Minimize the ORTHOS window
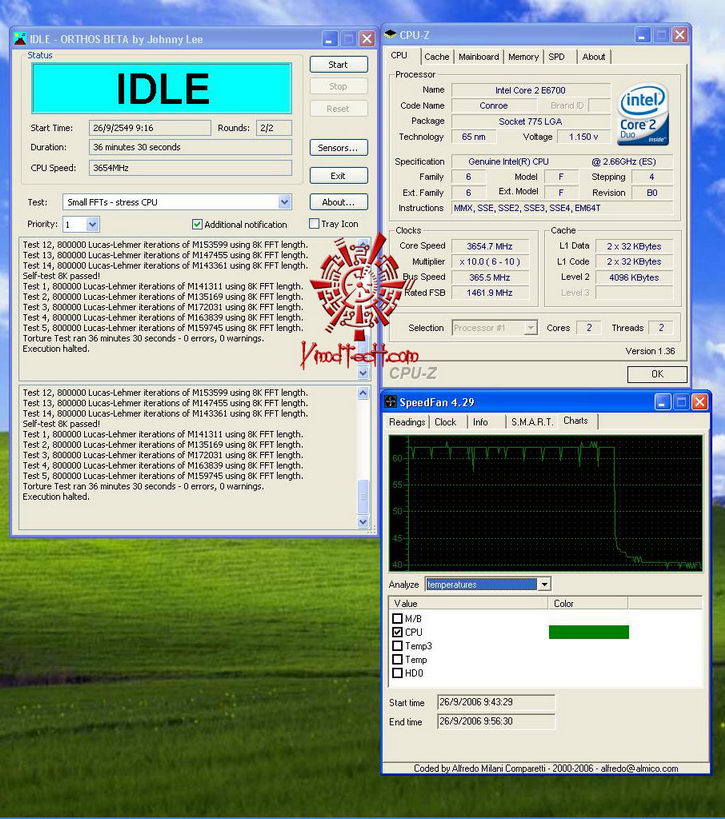The width and height of the screenshot is (725, 819). pyautogui.click(x=330, y=39)
